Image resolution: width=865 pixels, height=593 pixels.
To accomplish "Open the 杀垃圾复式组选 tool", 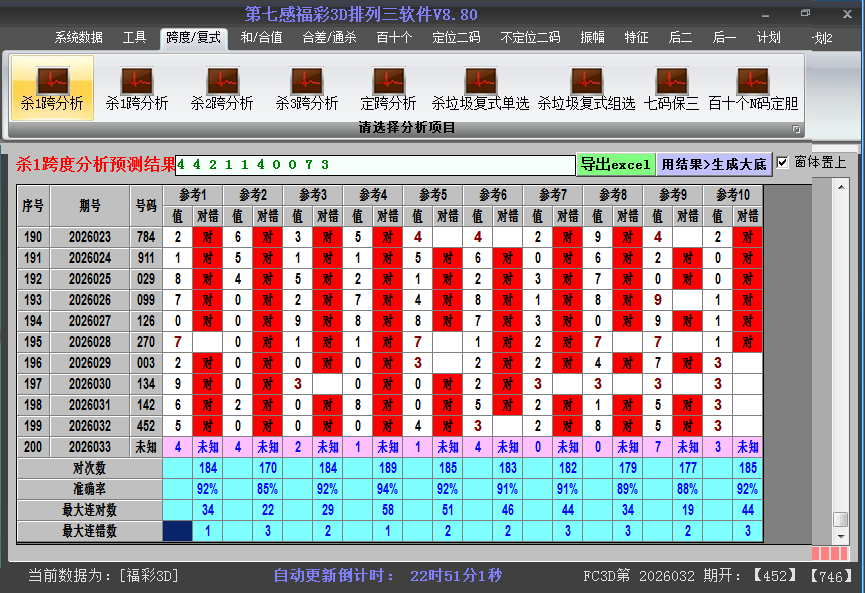I will click(x=586, y=88).
